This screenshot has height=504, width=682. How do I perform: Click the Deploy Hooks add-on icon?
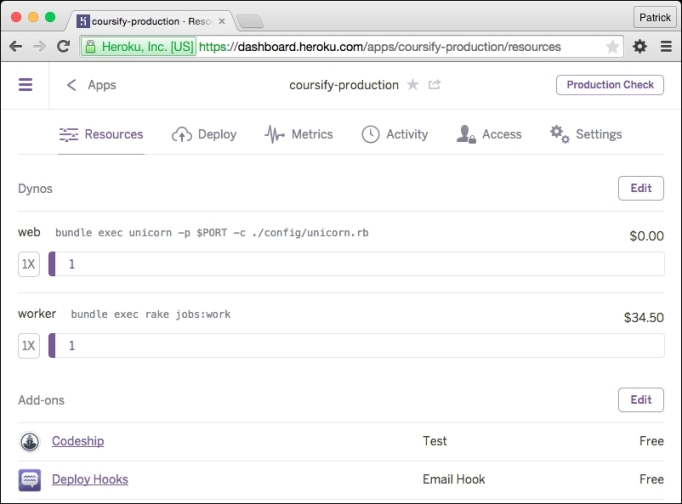click(30, 480)
